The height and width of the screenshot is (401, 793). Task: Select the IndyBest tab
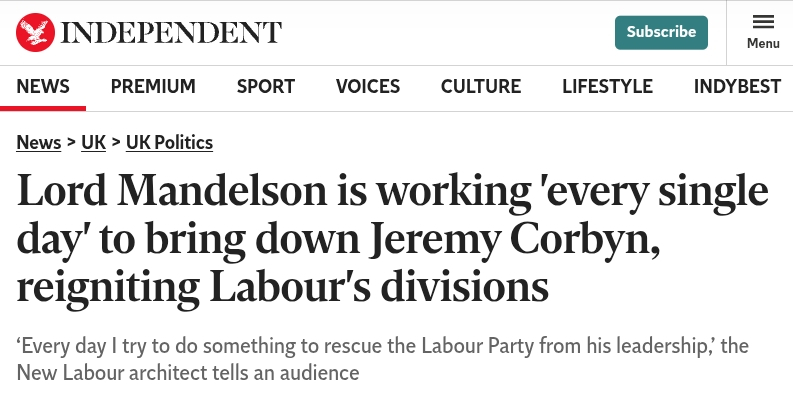(737, 86)
